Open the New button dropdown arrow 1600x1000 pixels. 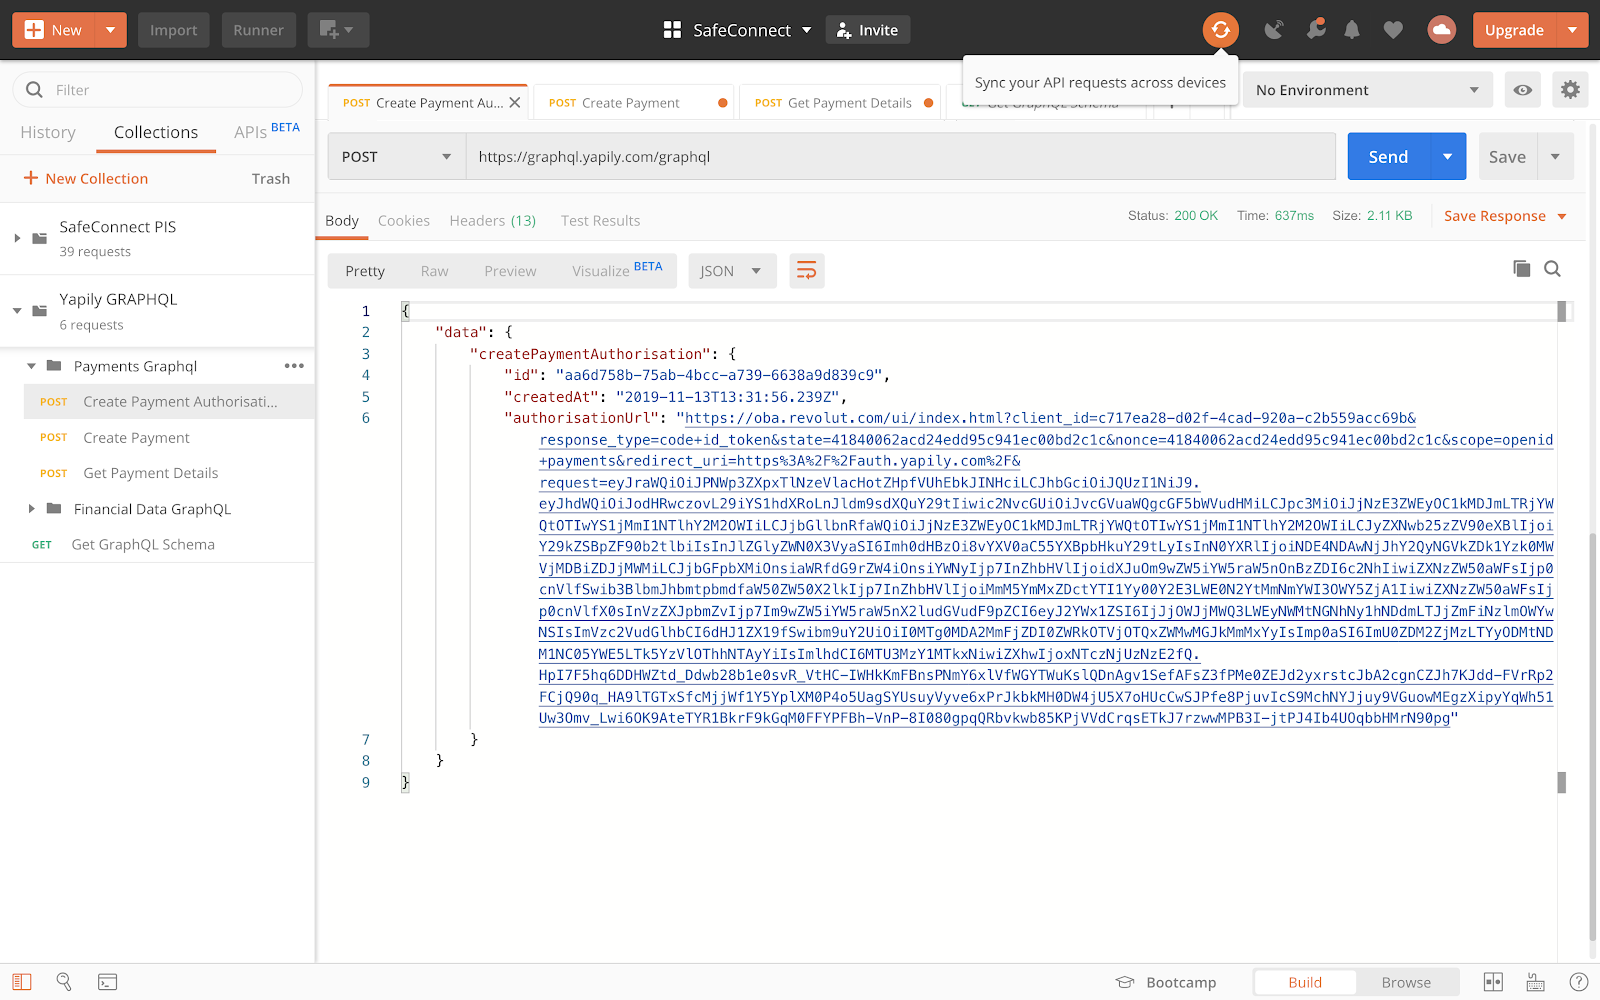pos(110,30)
